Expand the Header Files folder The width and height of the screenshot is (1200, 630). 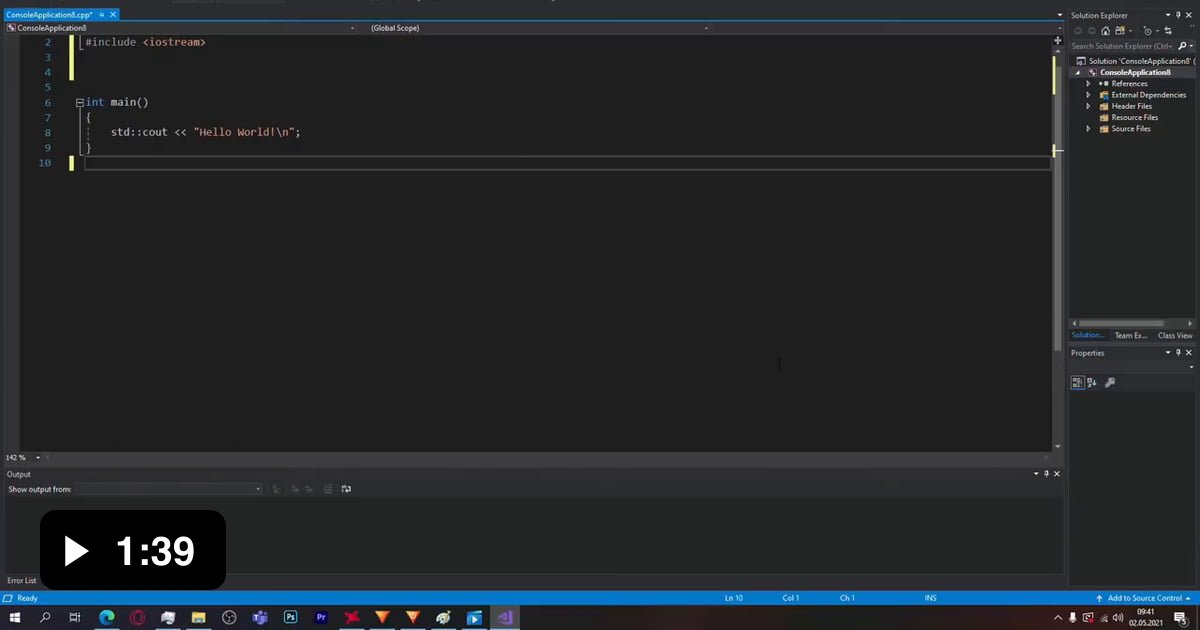click(1088, 106)
